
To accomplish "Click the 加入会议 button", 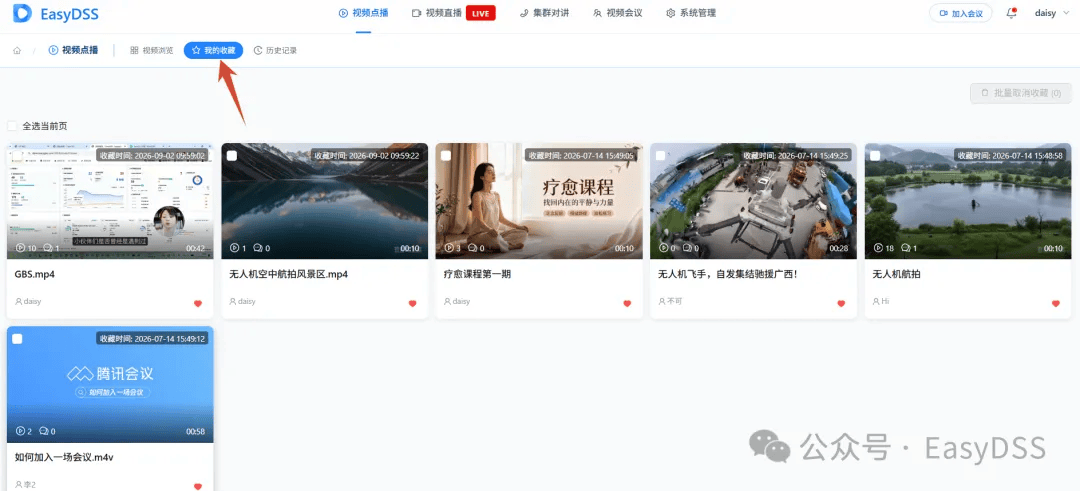I will pyautogui.click(x=961, y=13).
